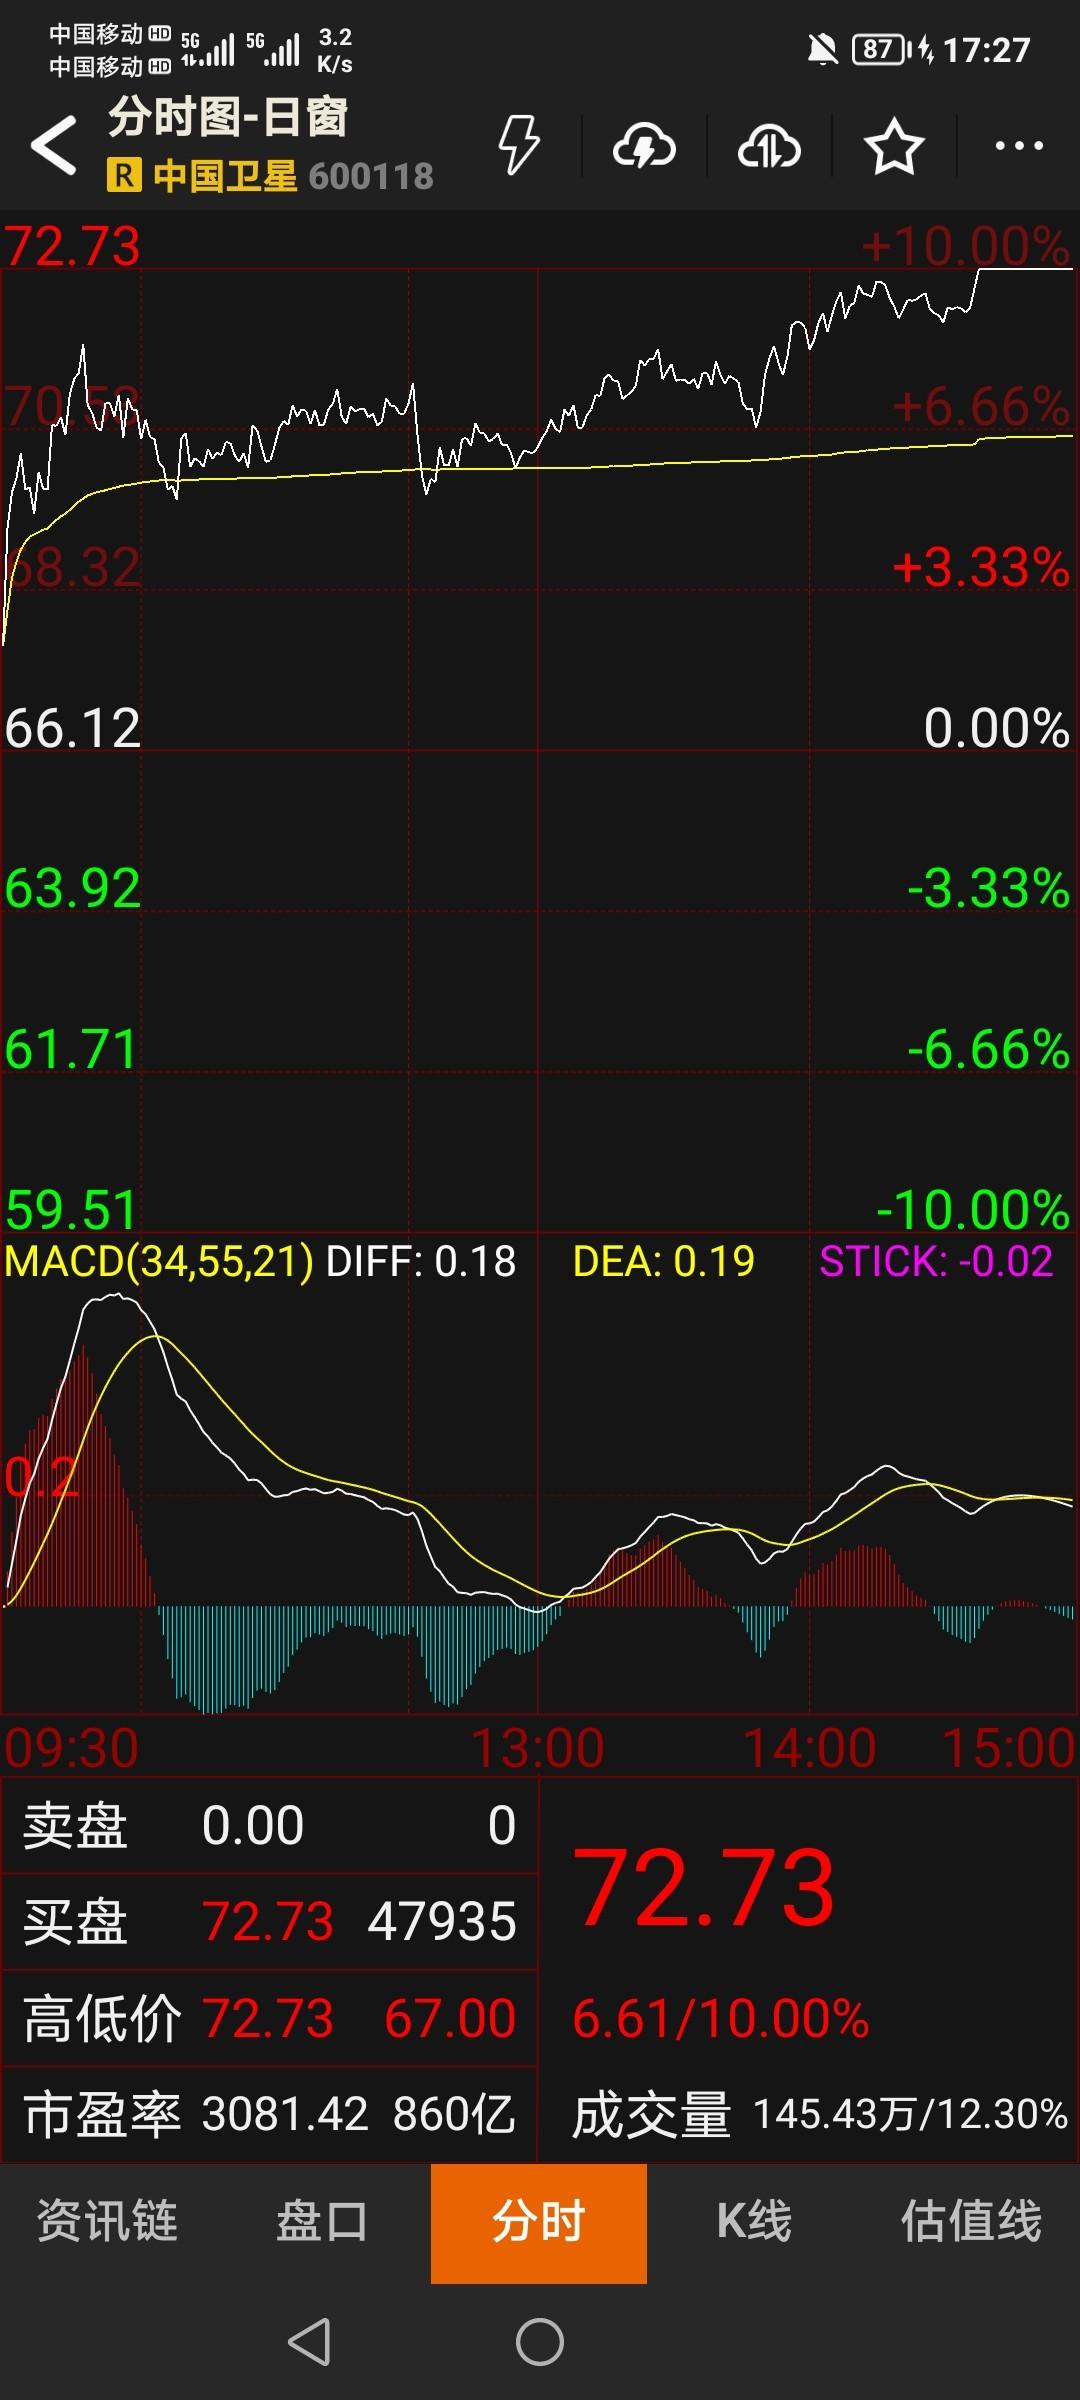Tap the 卖盘 0.00 row
Image resolution: width=1080 pixels, height=2400 pixels.
click(x=269, y=1825)
